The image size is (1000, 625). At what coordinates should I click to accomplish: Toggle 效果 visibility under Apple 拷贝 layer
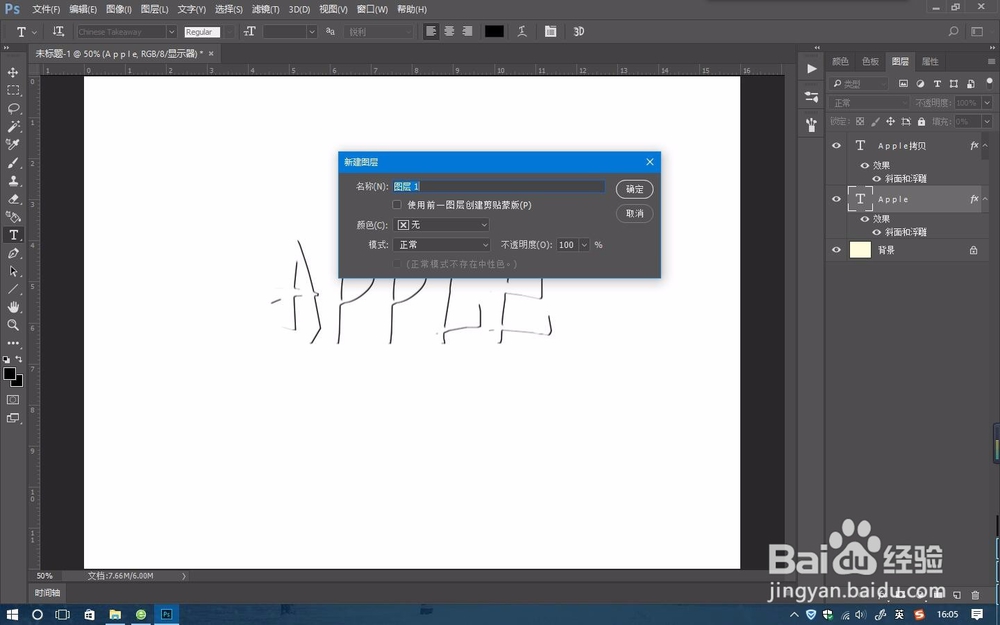[865, 165]
